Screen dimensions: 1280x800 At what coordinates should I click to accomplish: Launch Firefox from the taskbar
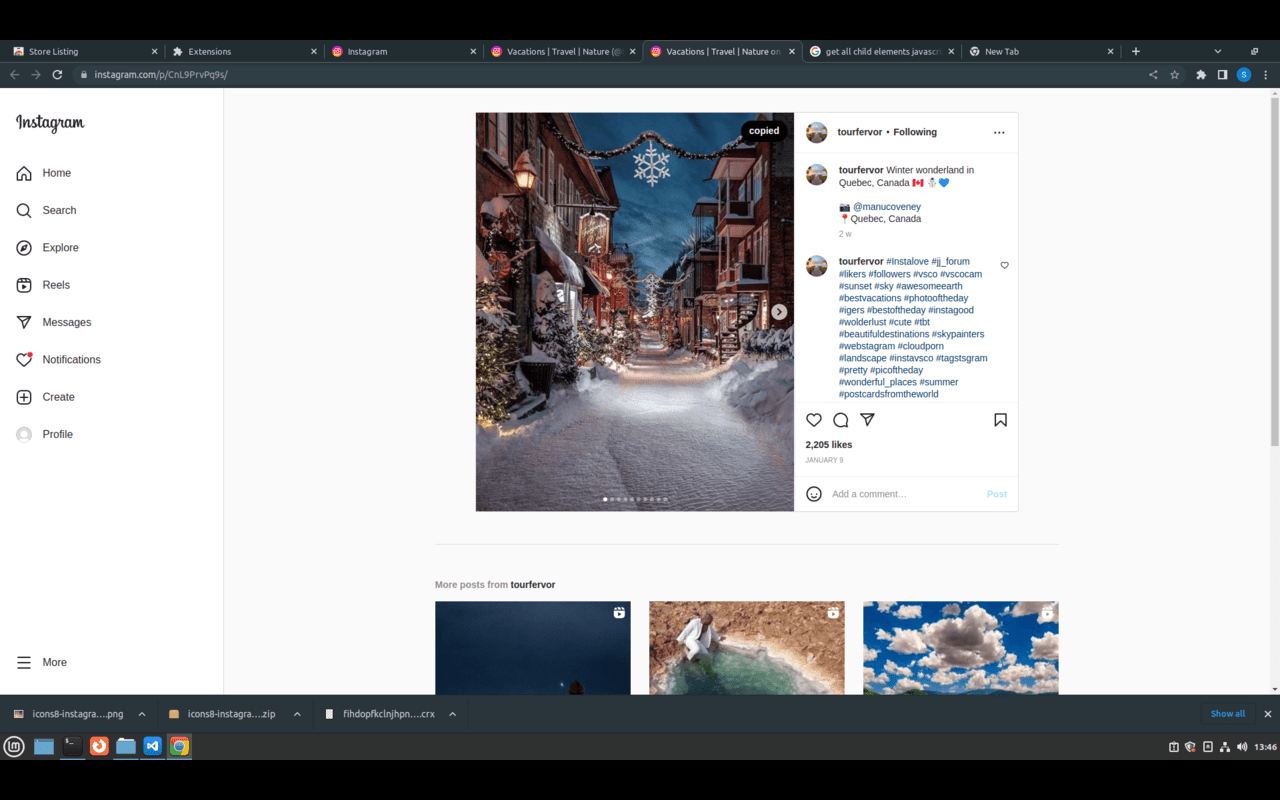tap(99, 746)
